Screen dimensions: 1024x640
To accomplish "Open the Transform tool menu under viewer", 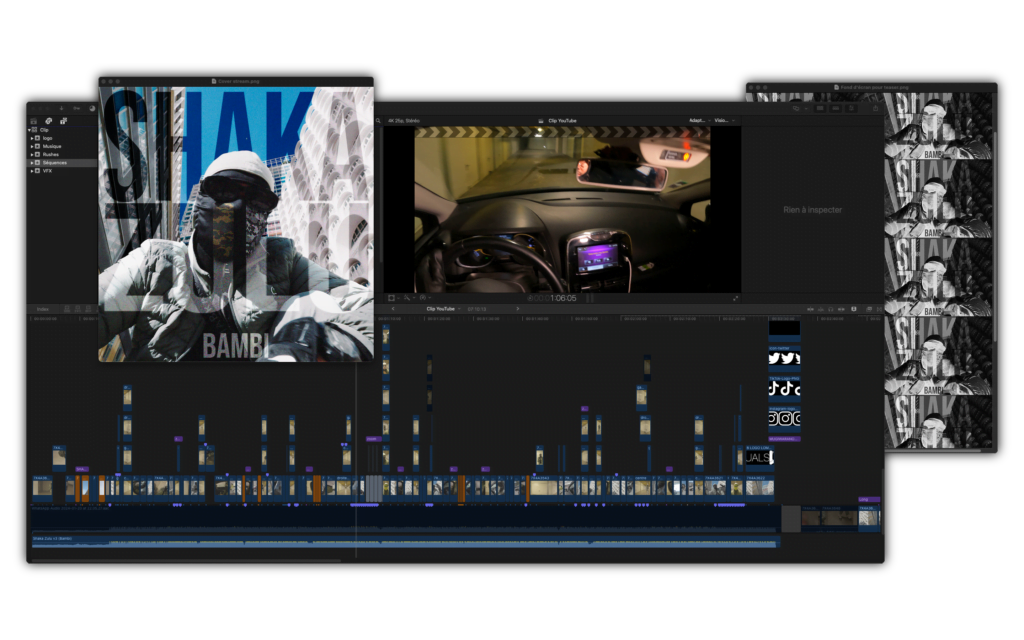I will pos(392,298).
